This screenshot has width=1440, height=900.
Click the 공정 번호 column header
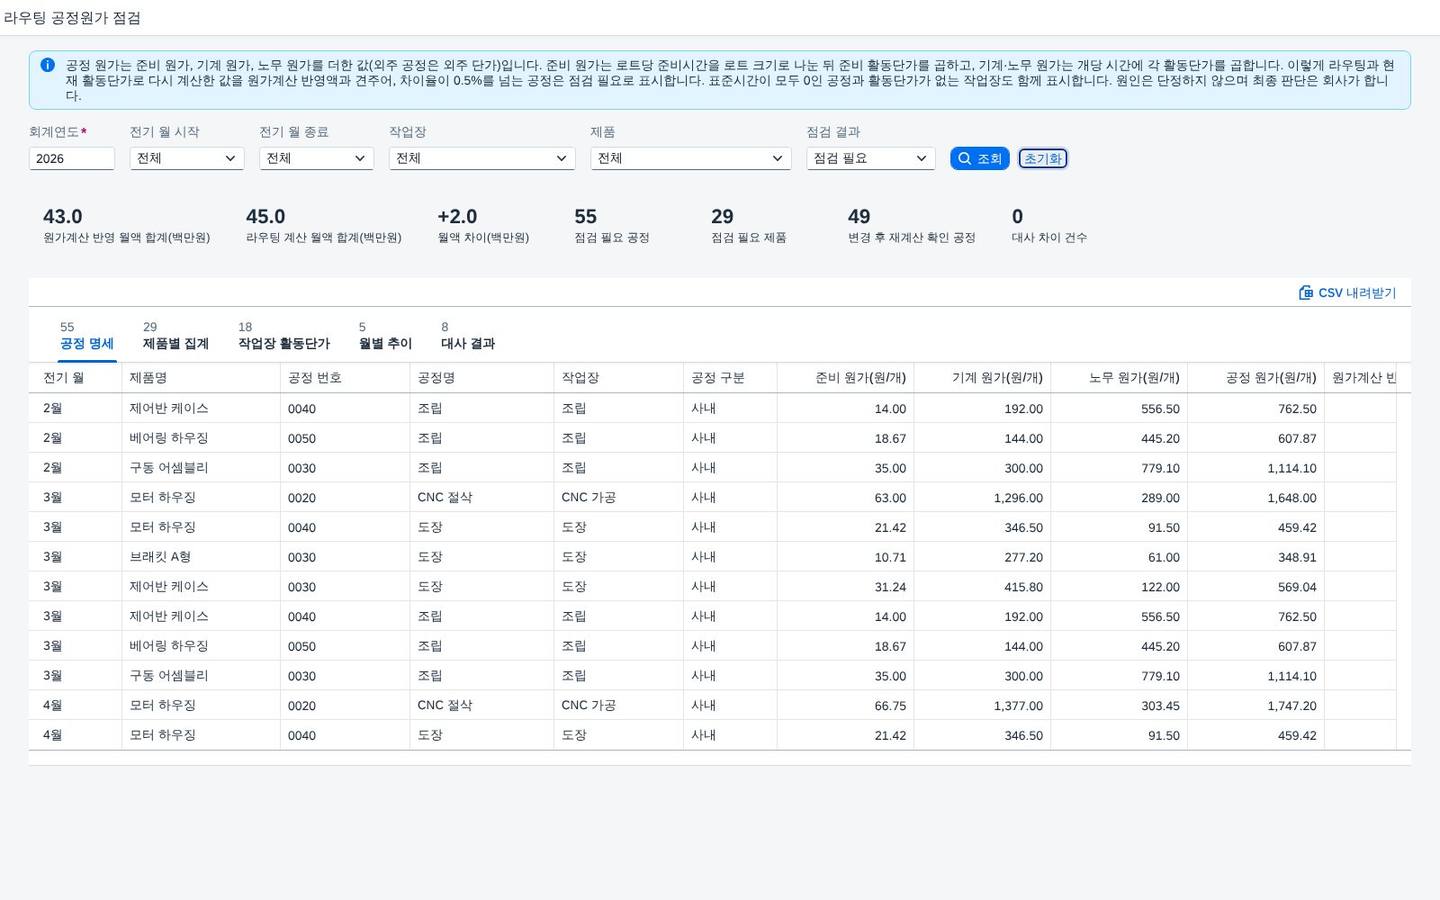point(345,378)
